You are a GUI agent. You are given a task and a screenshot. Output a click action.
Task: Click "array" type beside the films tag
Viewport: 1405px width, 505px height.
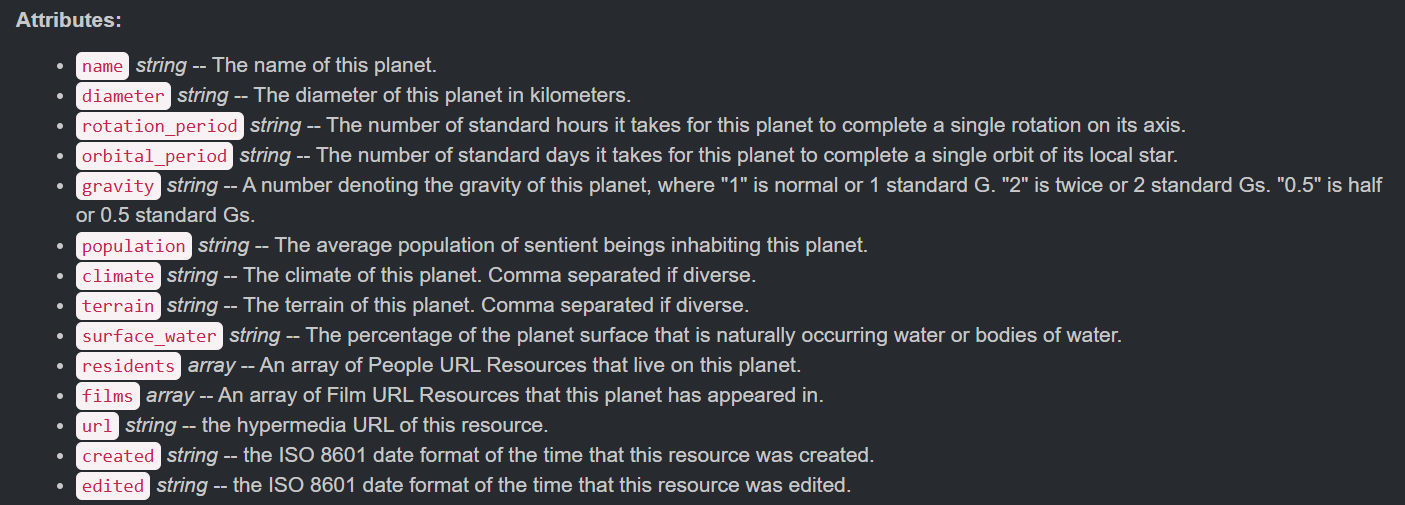click(170, 396)
